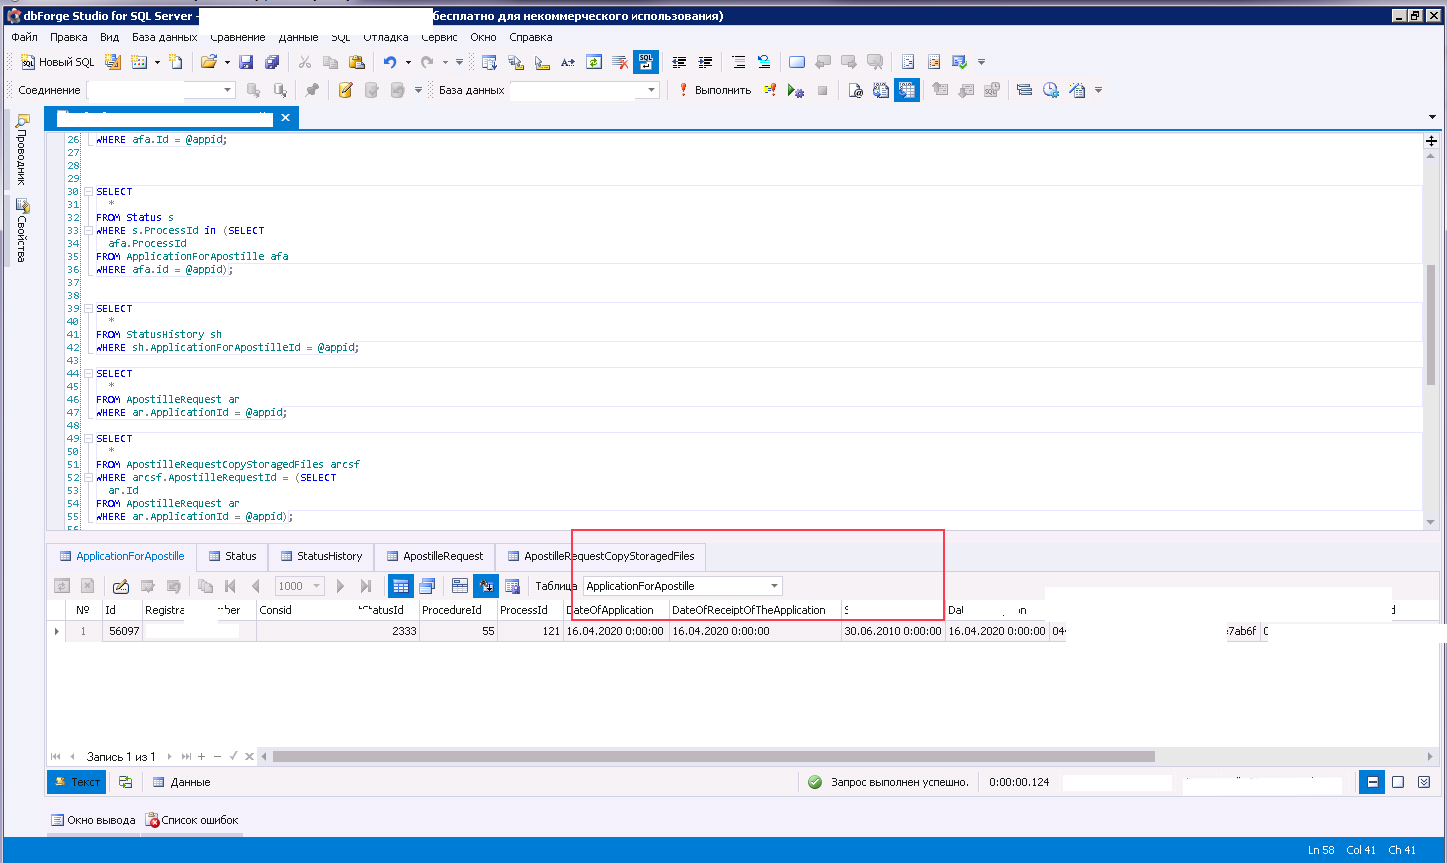Open Список ошибок error list
The width and height of the screenshot is (1447, 863).
[192, 820]
